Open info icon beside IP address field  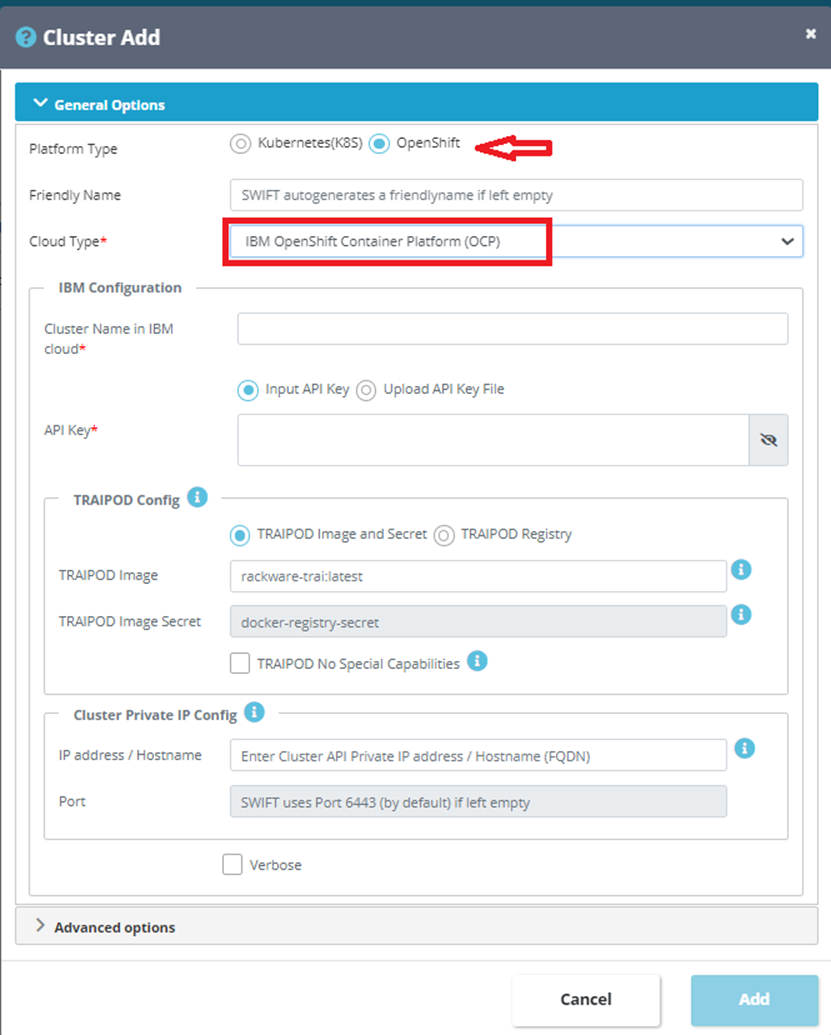745,749
